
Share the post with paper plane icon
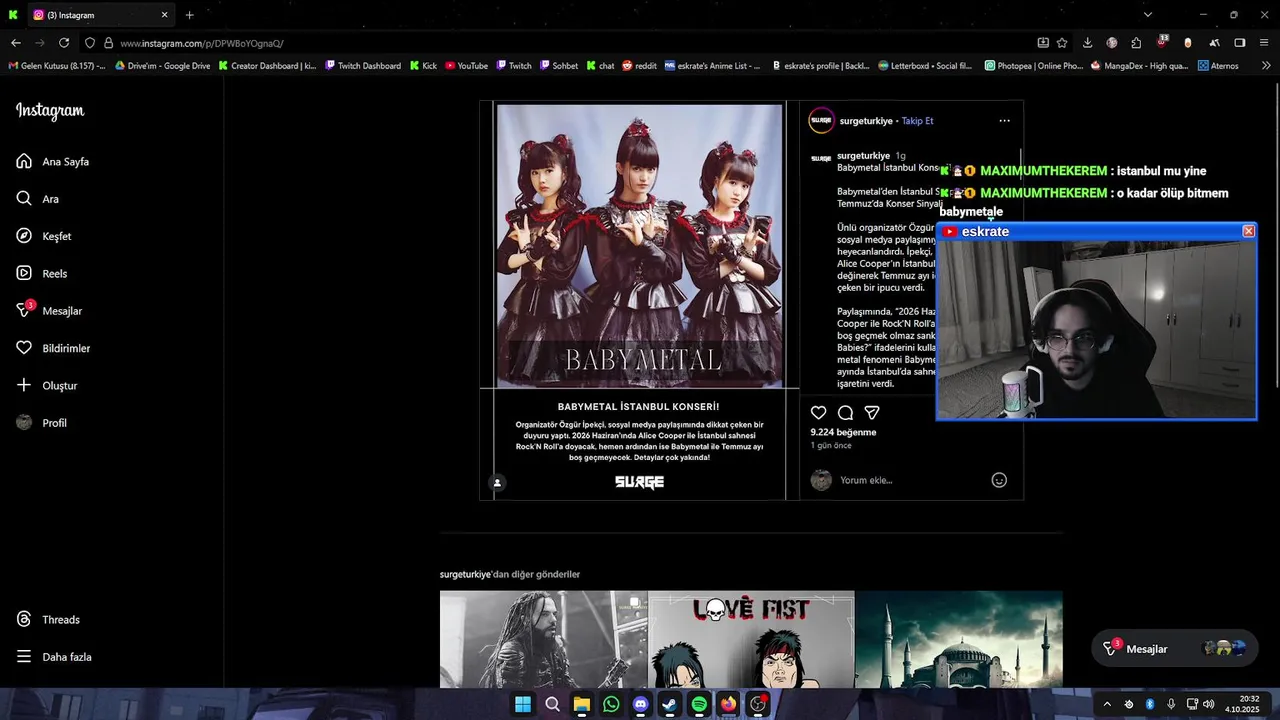tap(872, 412)
